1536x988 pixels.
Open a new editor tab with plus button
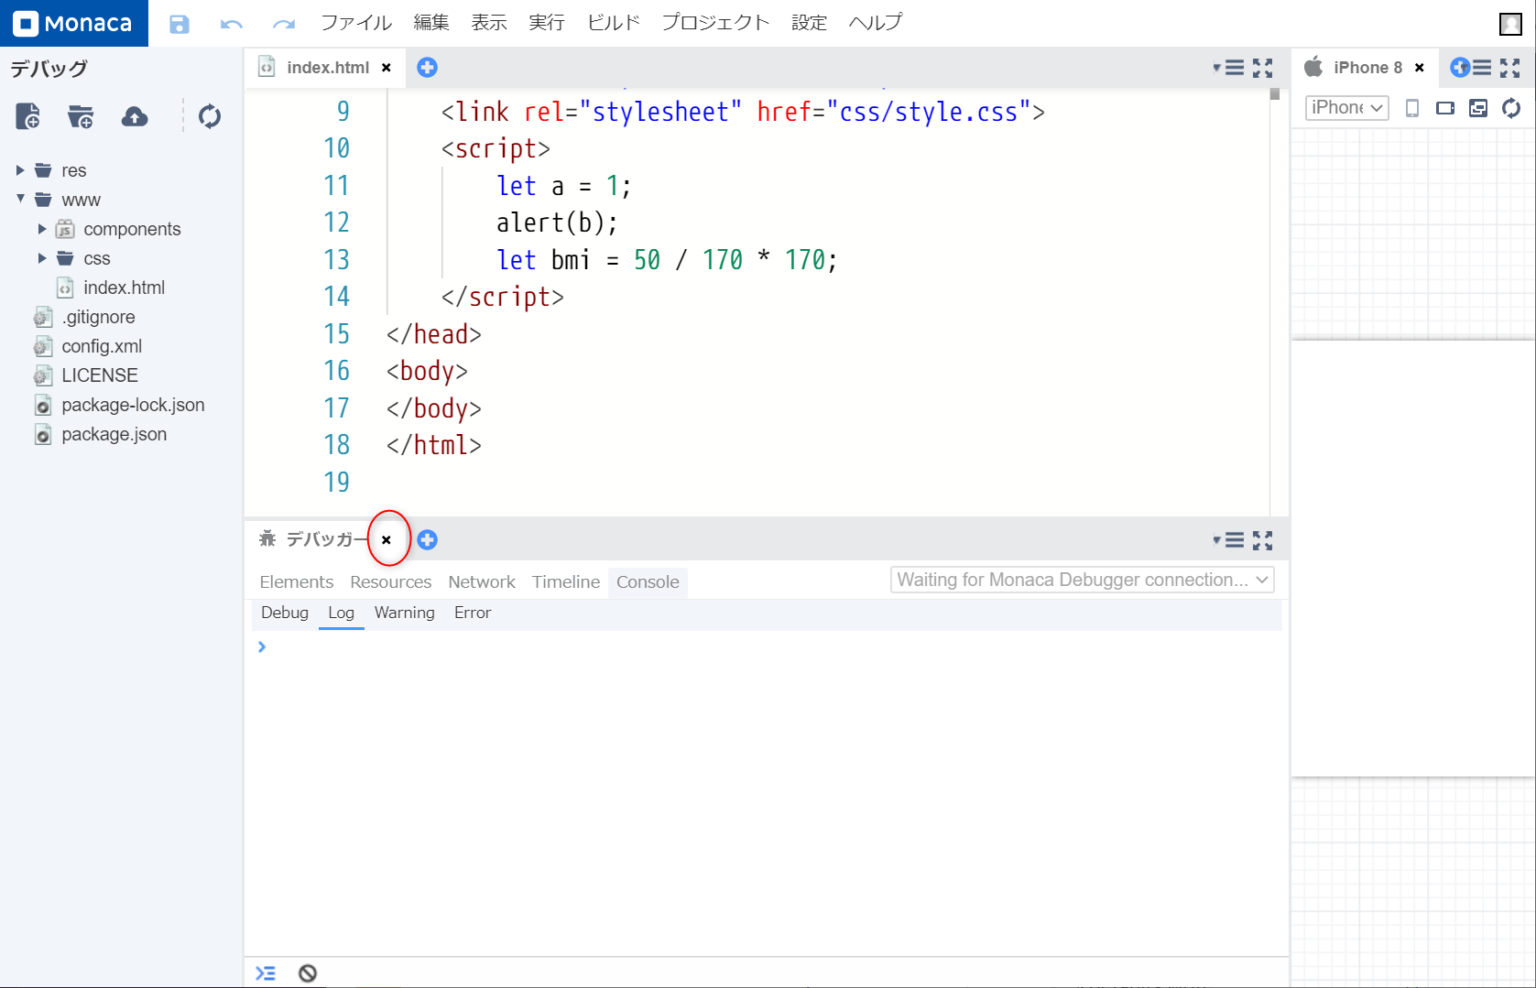427,67
